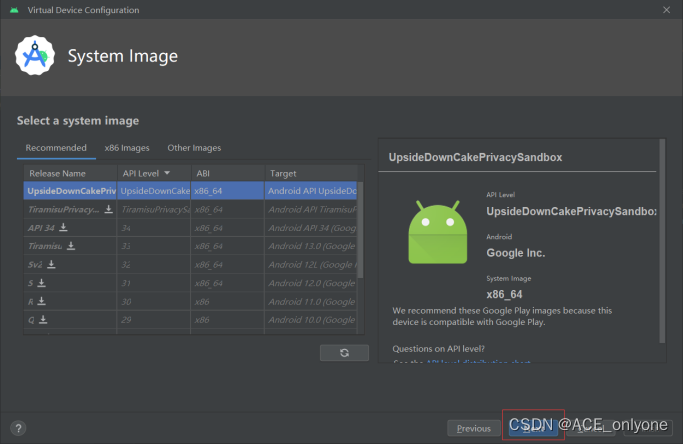Close the Virtual Device Configuration dialog
The image size is (684, 444).
point(667,10)
